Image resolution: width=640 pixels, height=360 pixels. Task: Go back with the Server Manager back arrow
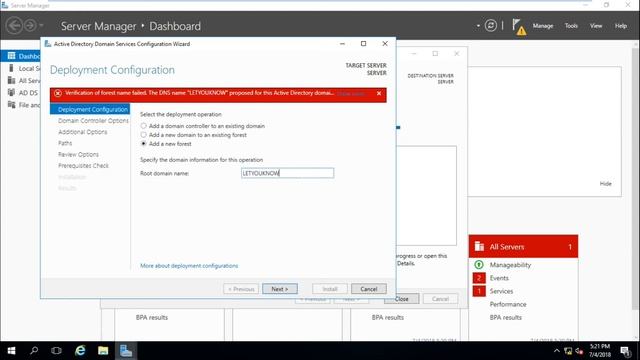pyautogui.click(x=14, y=26)
